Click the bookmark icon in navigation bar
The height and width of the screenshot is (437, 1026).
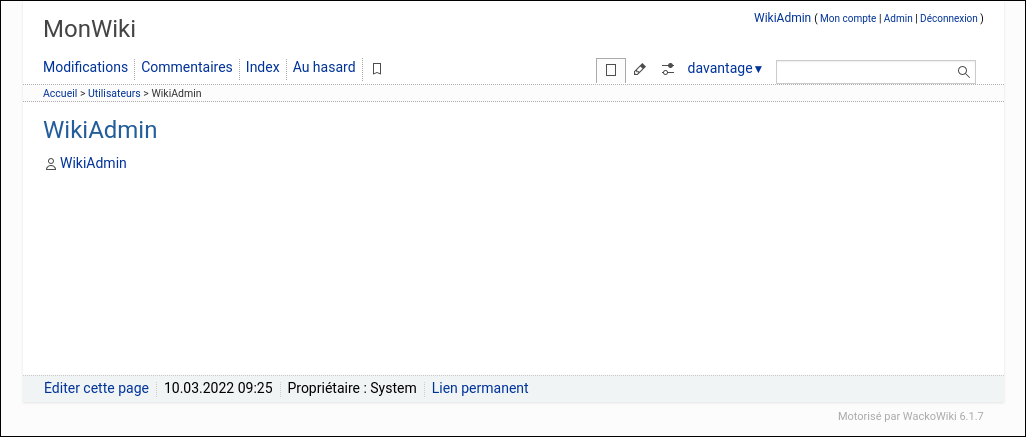click(377, 69)
